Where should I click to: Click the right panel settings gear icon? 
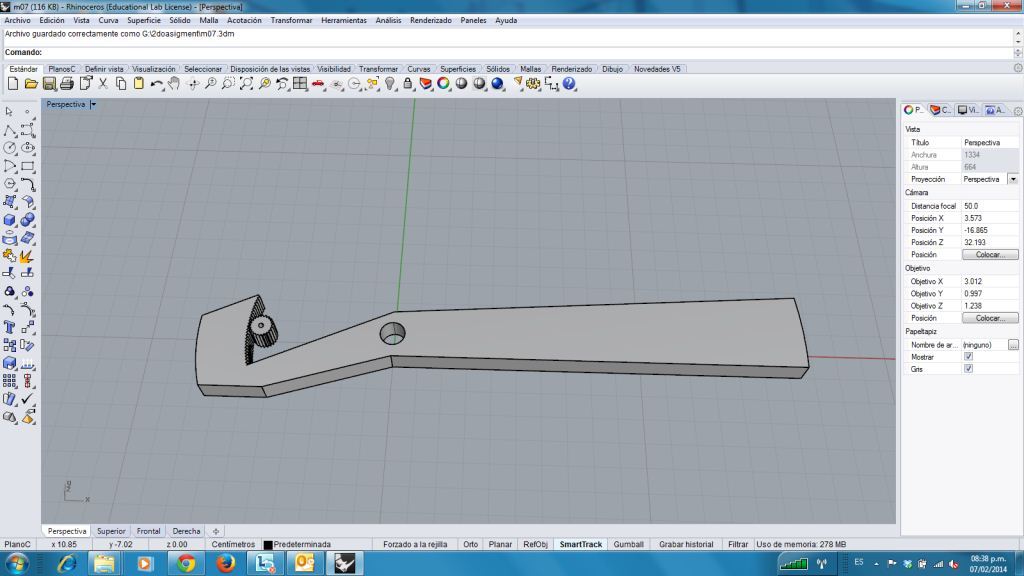click(1017, 111)
